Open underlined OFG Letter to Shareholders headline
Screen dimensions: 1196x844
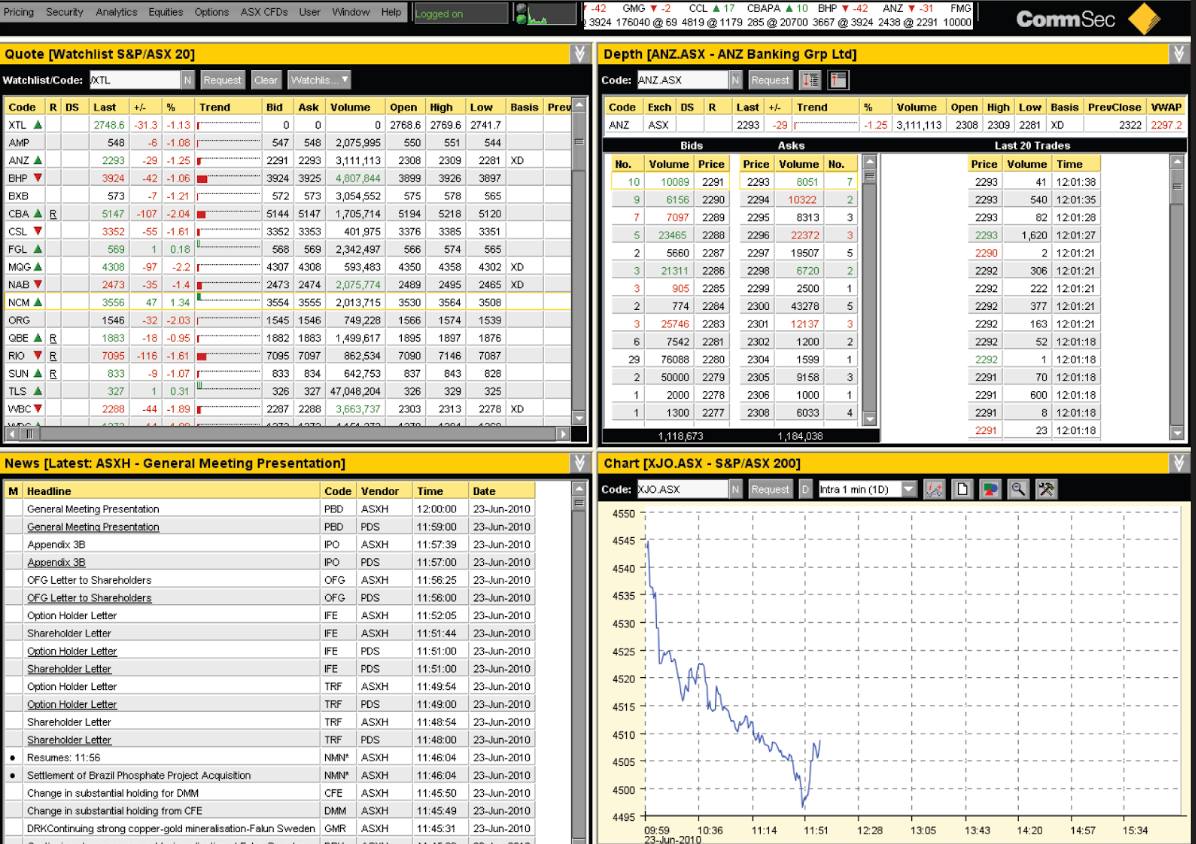(x=89, y=598)
